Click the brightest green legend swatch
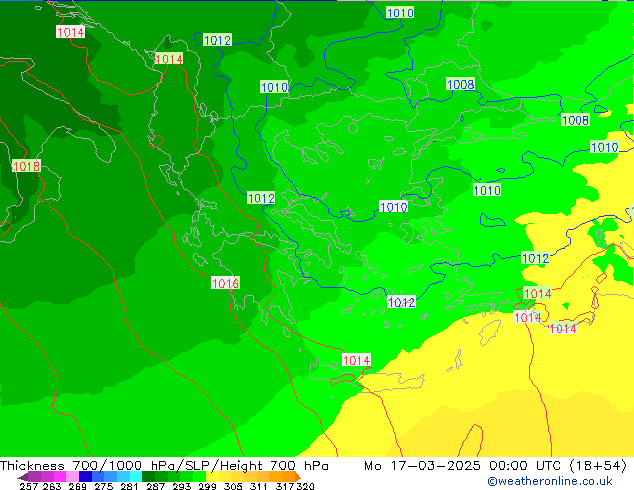 199,476
